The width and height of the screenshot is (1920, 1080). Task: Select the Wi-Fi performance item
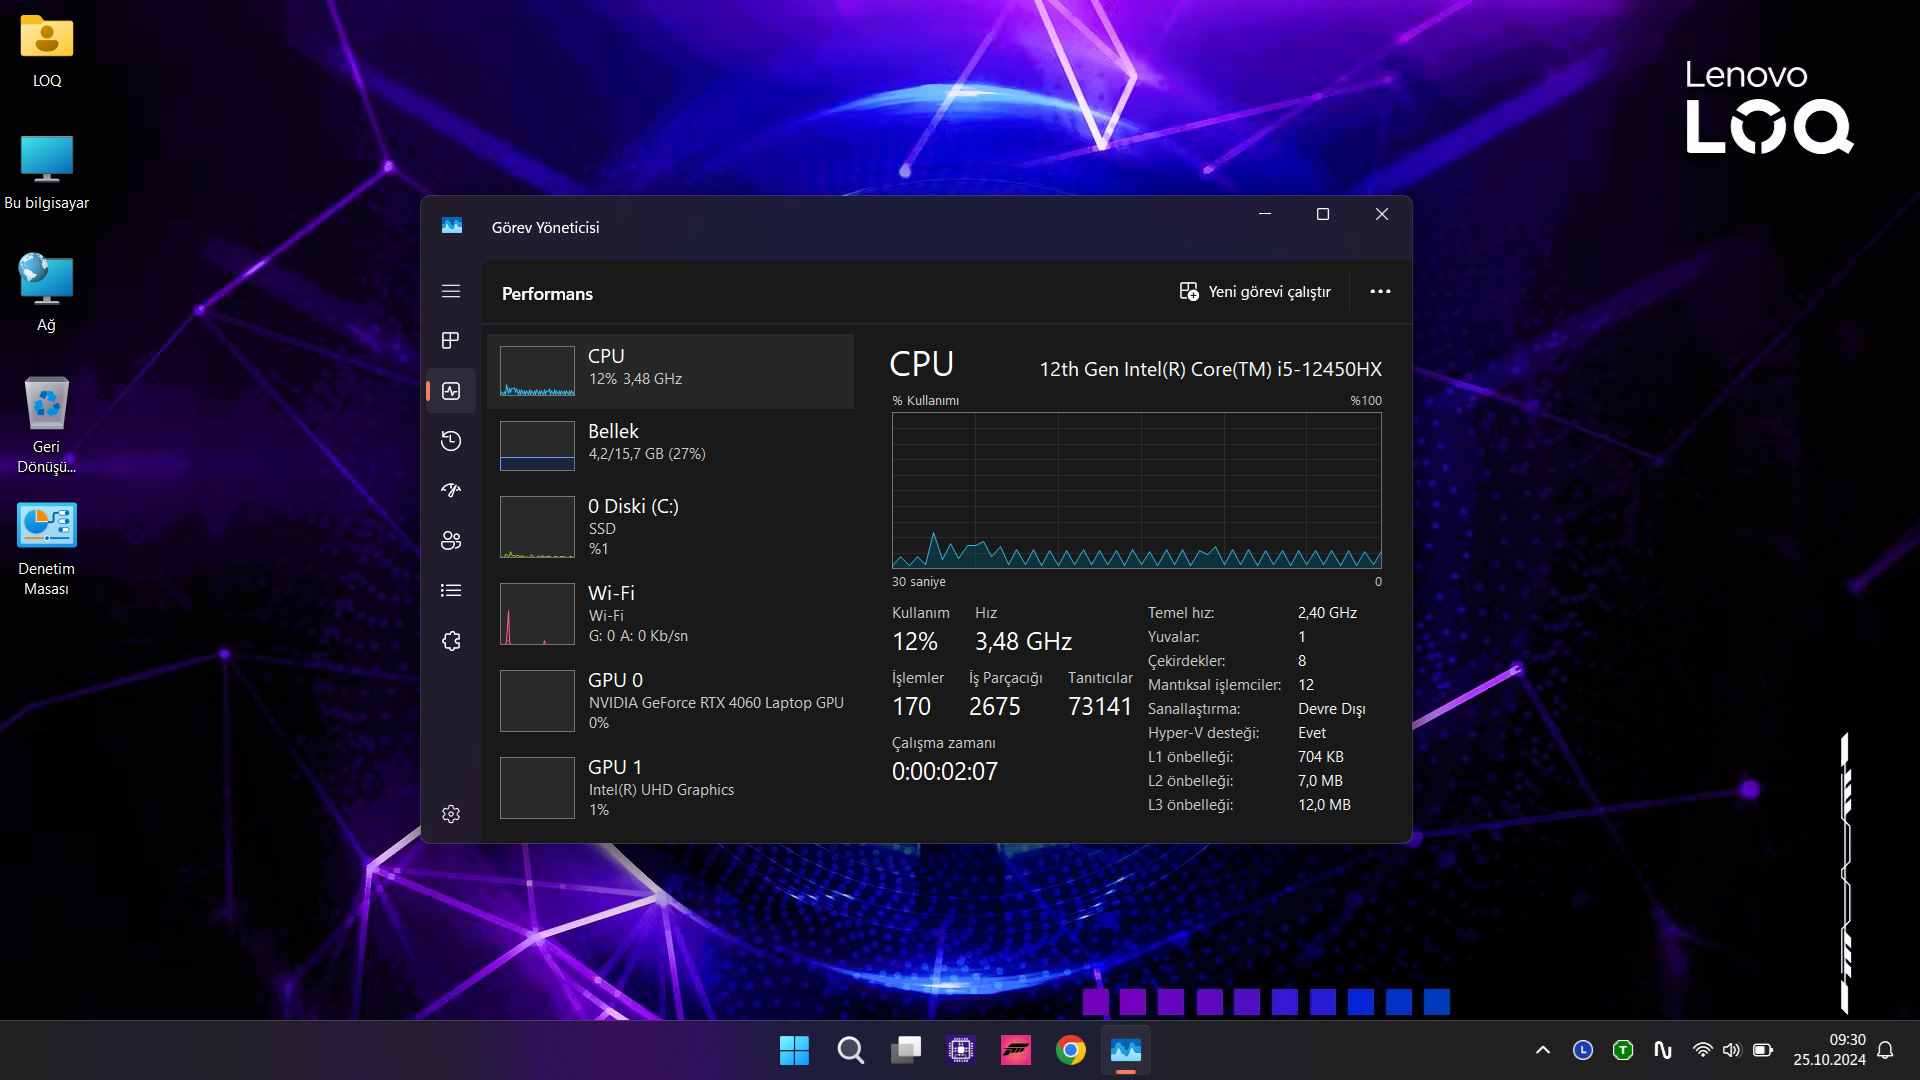670,614
